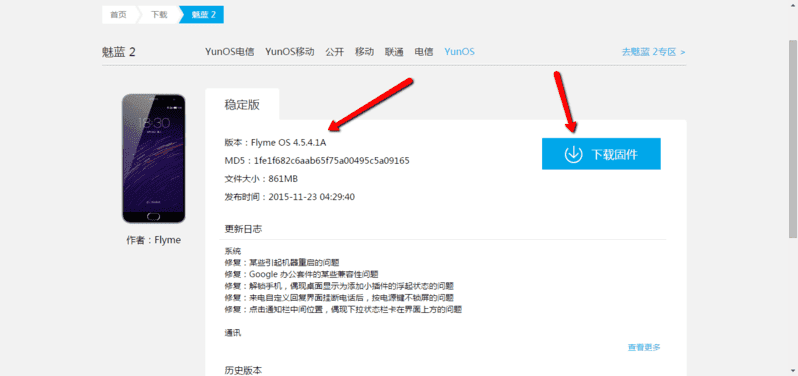This screenshot has width=798, height=376.
Task: Click the Google 办公套件 changelog line
Action: [301, 274]
